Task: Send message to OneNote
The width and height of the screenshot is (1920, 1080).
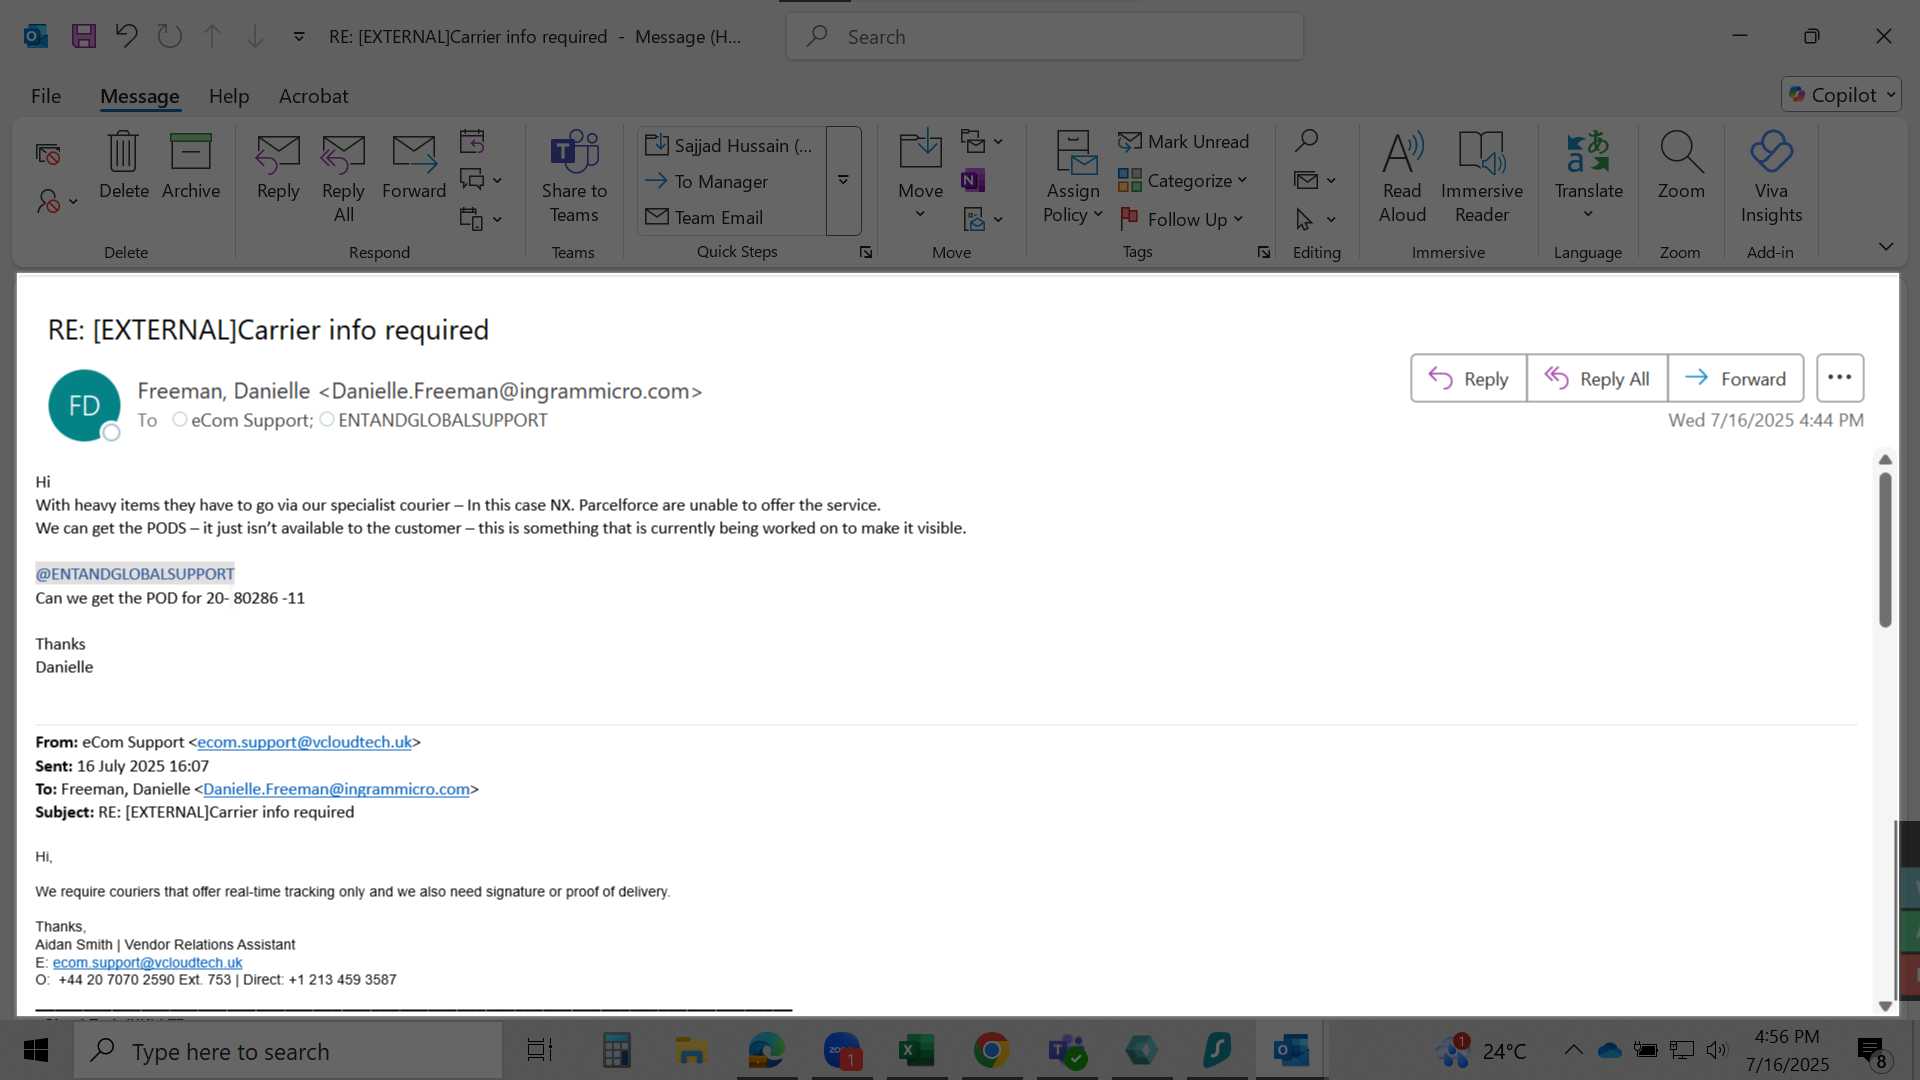Action: pos(972,180)
